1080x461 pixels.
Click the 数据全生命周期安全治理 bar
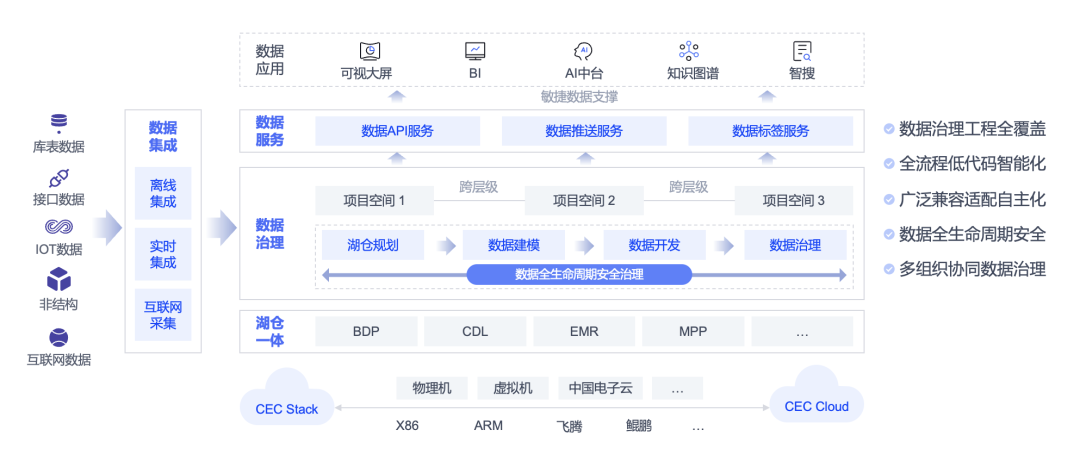pyautogui.click(x=579, y=274)
